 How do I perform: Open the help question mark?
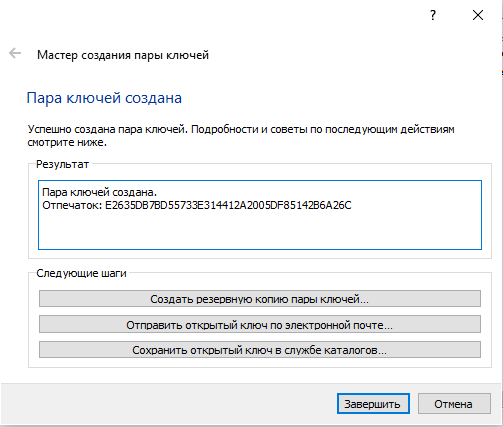click(x=433, y=15)
